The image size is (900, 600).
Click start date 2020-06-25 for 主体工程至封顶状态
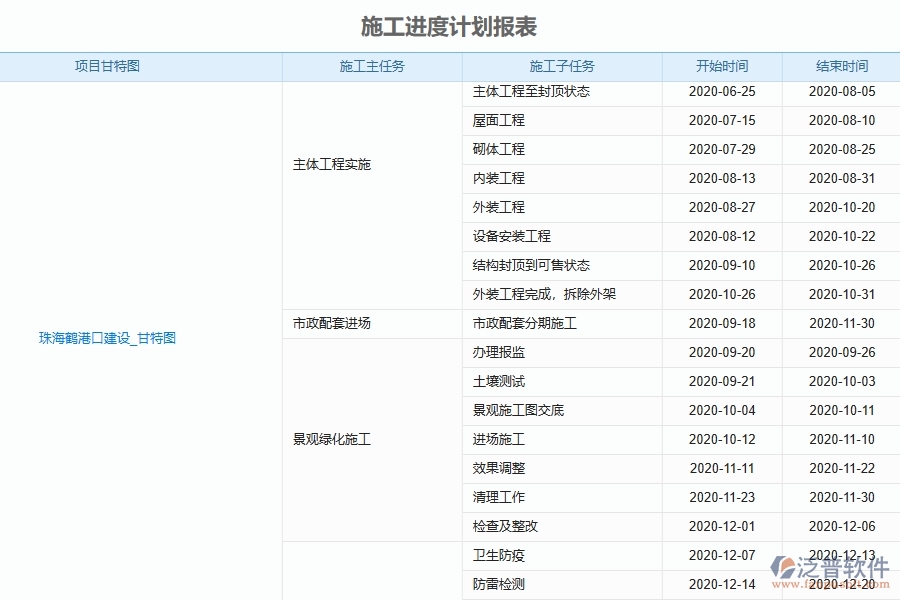(x=721, y=91)
